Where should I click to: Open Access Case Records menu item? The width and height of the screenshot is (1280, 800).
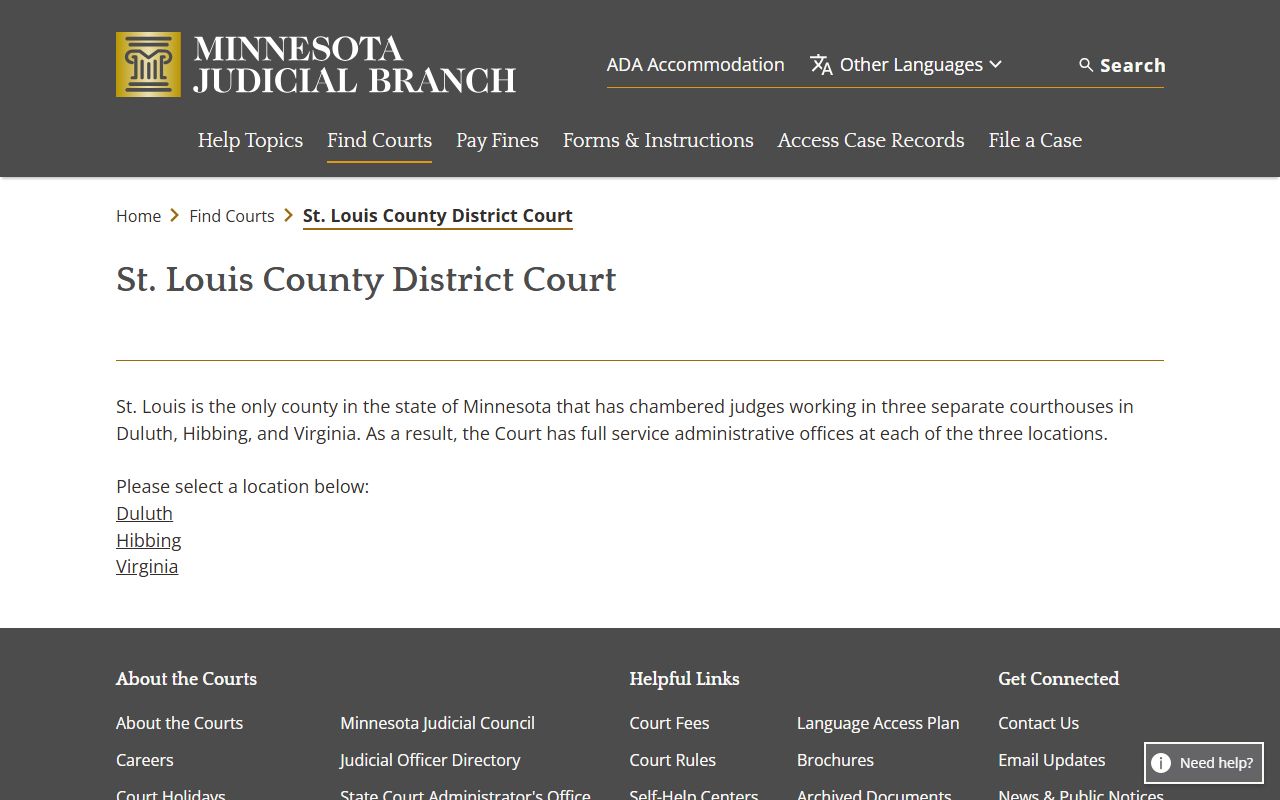point(871,140)
